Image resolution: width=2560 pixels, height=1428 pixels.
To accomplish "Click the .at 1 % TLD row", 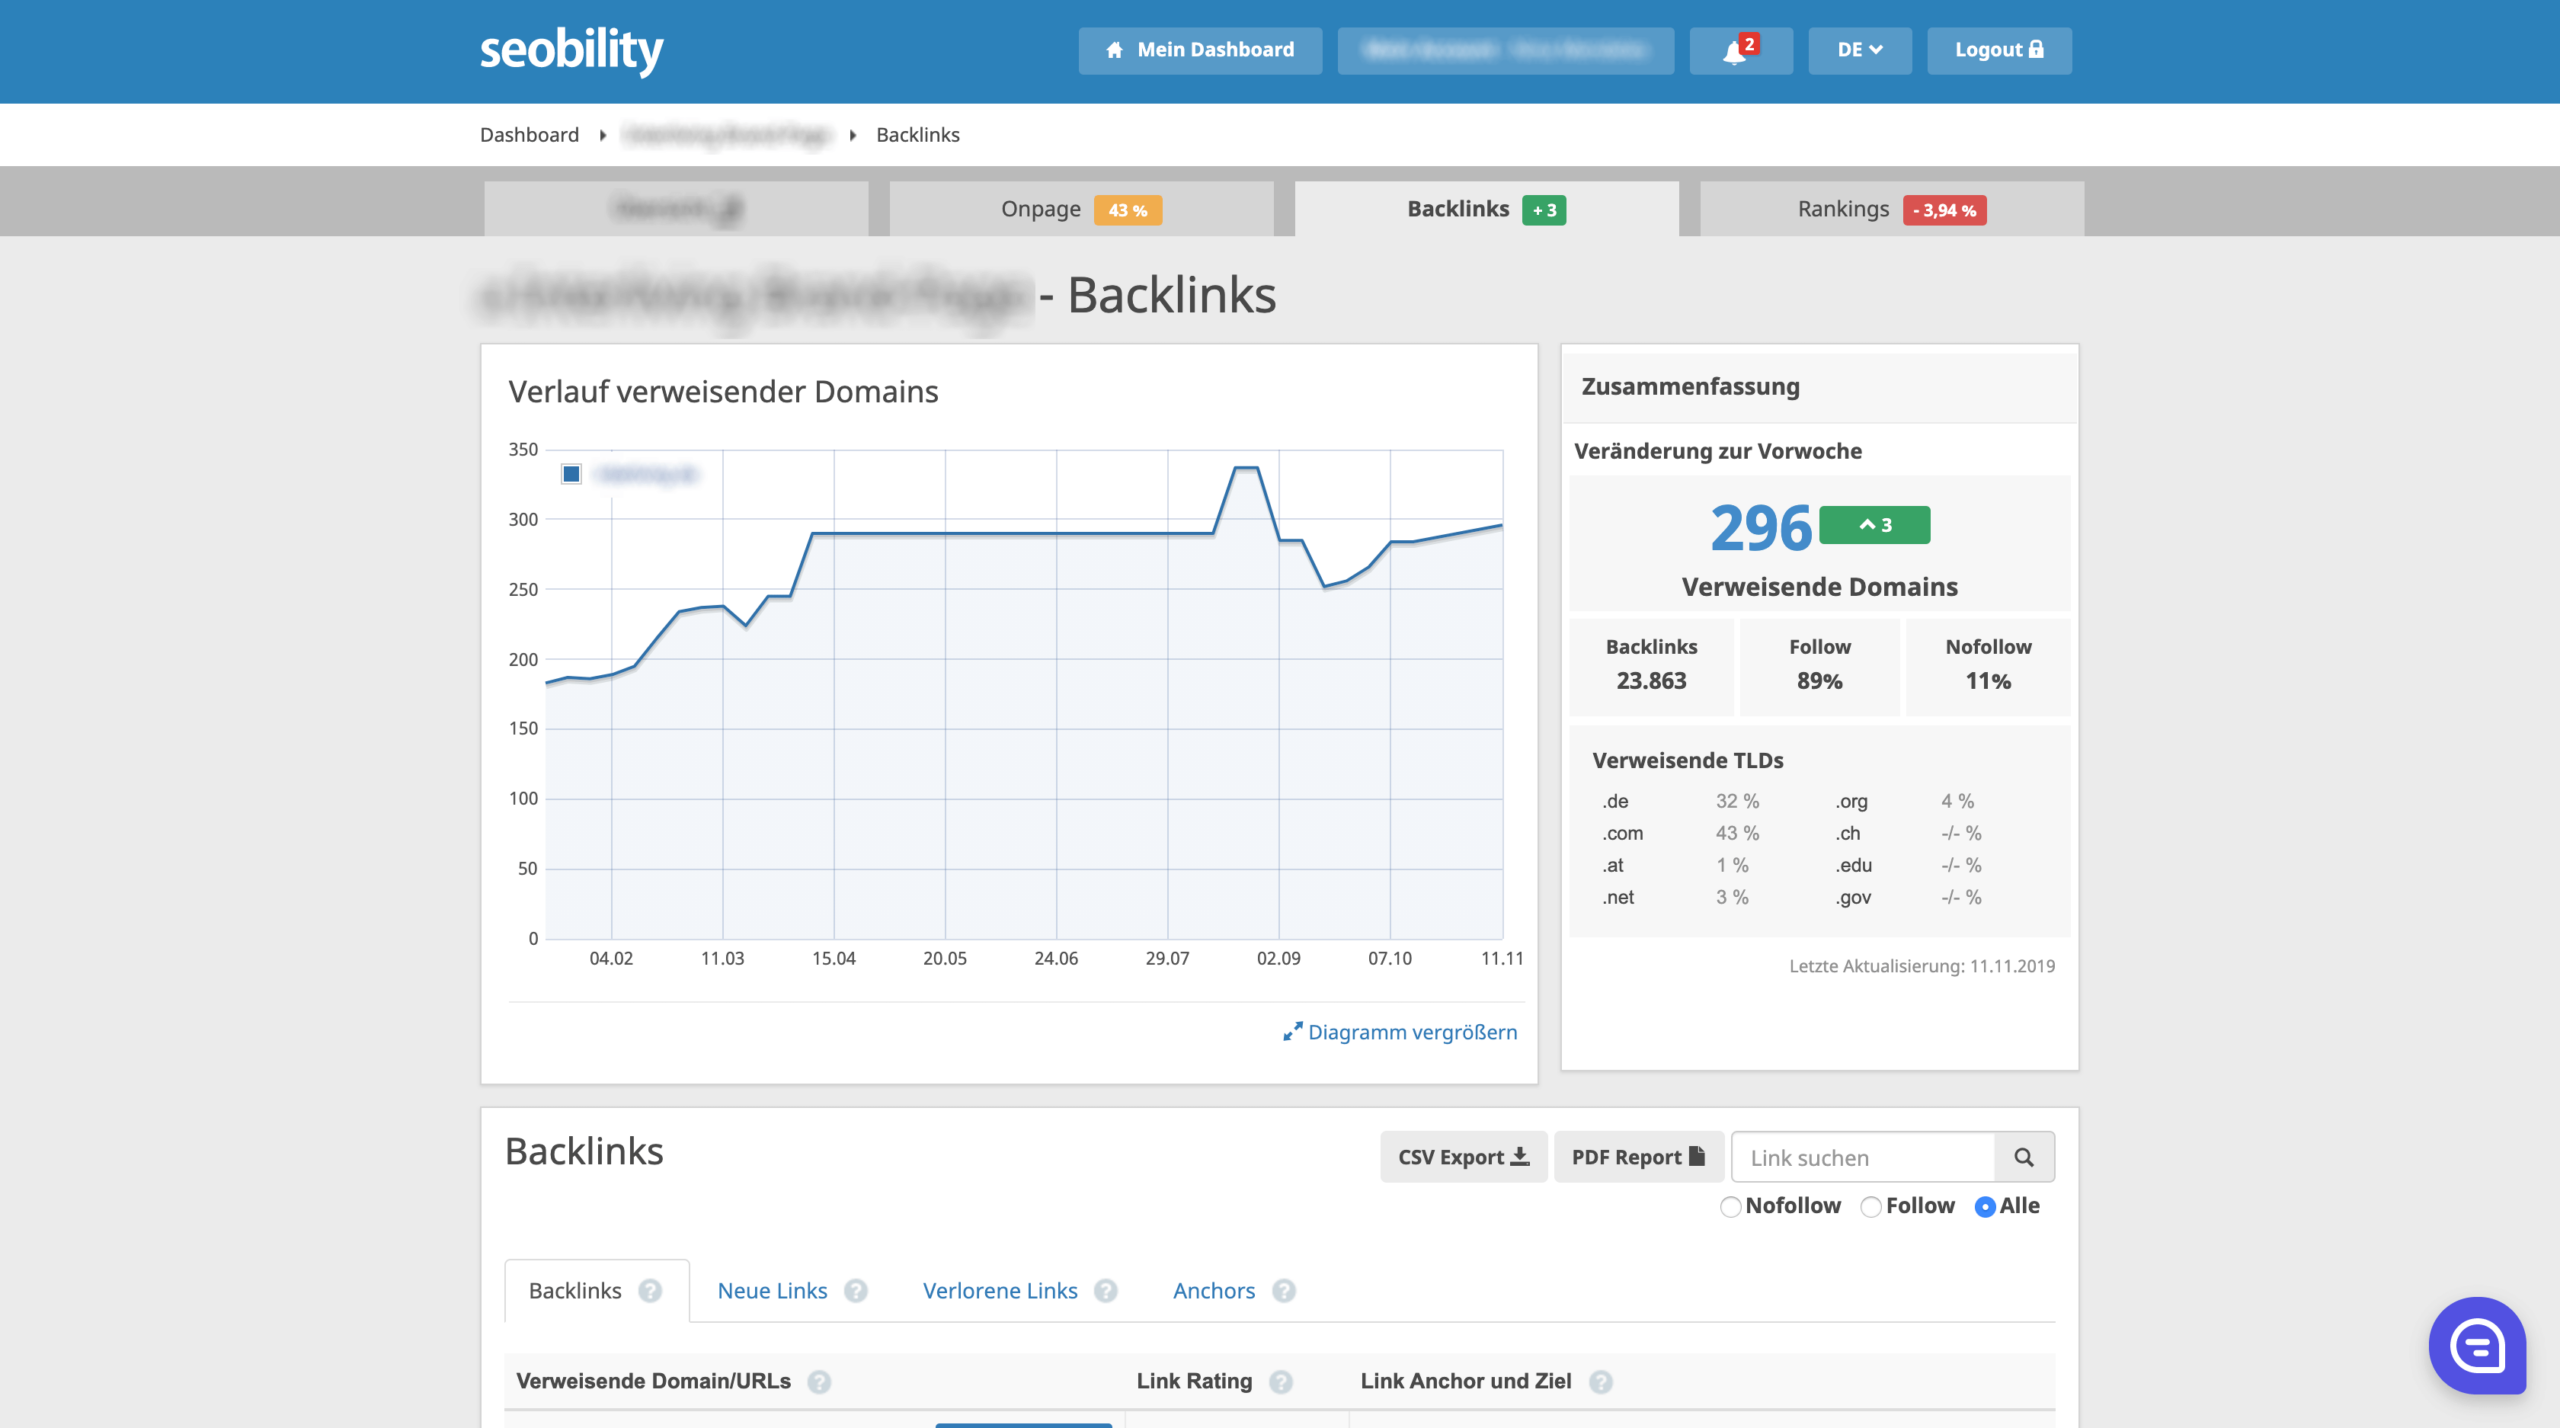I will pyautogui.click(x=1676, y=865).
